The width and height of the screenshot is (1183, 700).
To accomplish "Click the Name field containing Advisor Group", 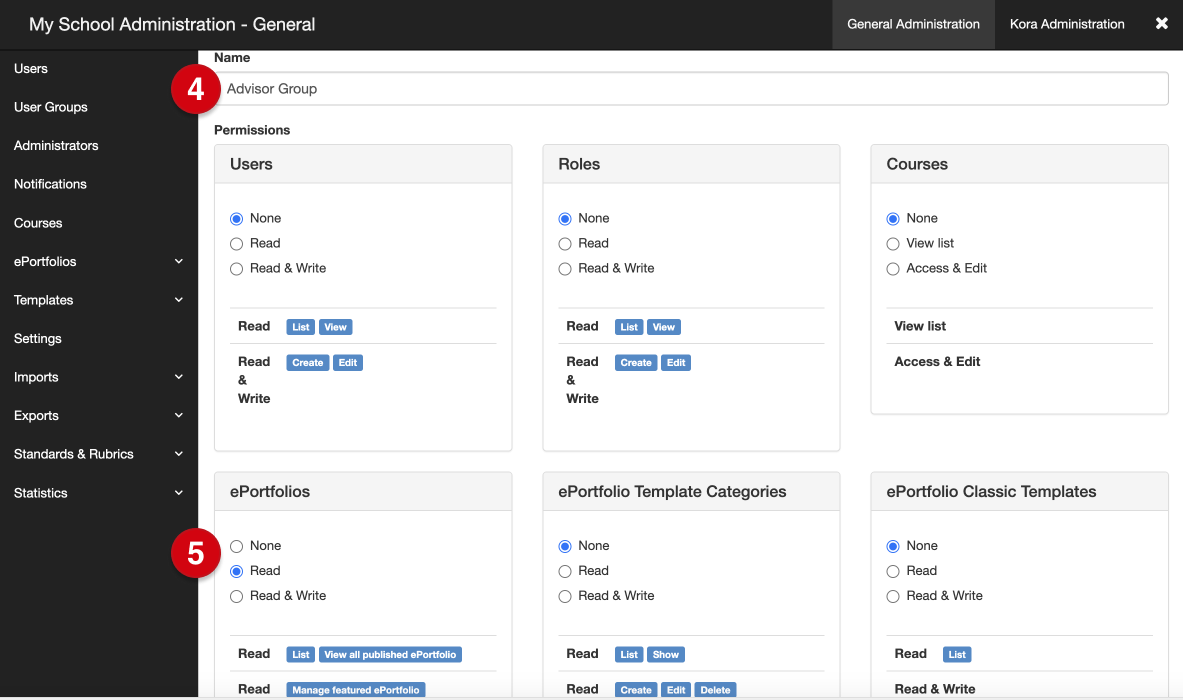I will (691, 89).
